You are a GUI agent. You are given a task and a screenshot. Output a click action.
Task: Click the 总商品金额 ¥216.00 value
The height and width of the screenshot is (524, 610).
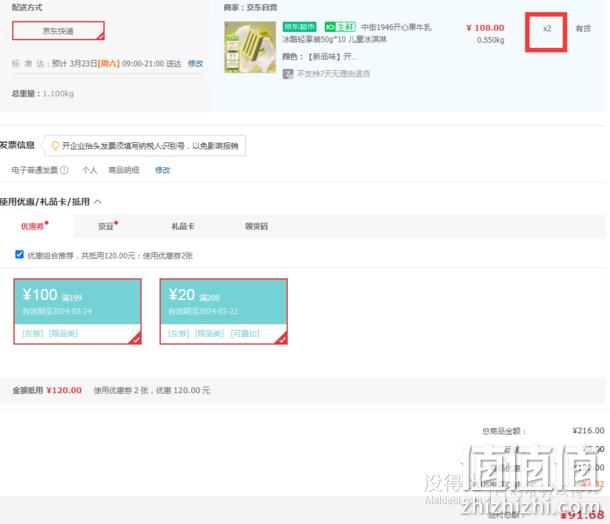[588, 430]
